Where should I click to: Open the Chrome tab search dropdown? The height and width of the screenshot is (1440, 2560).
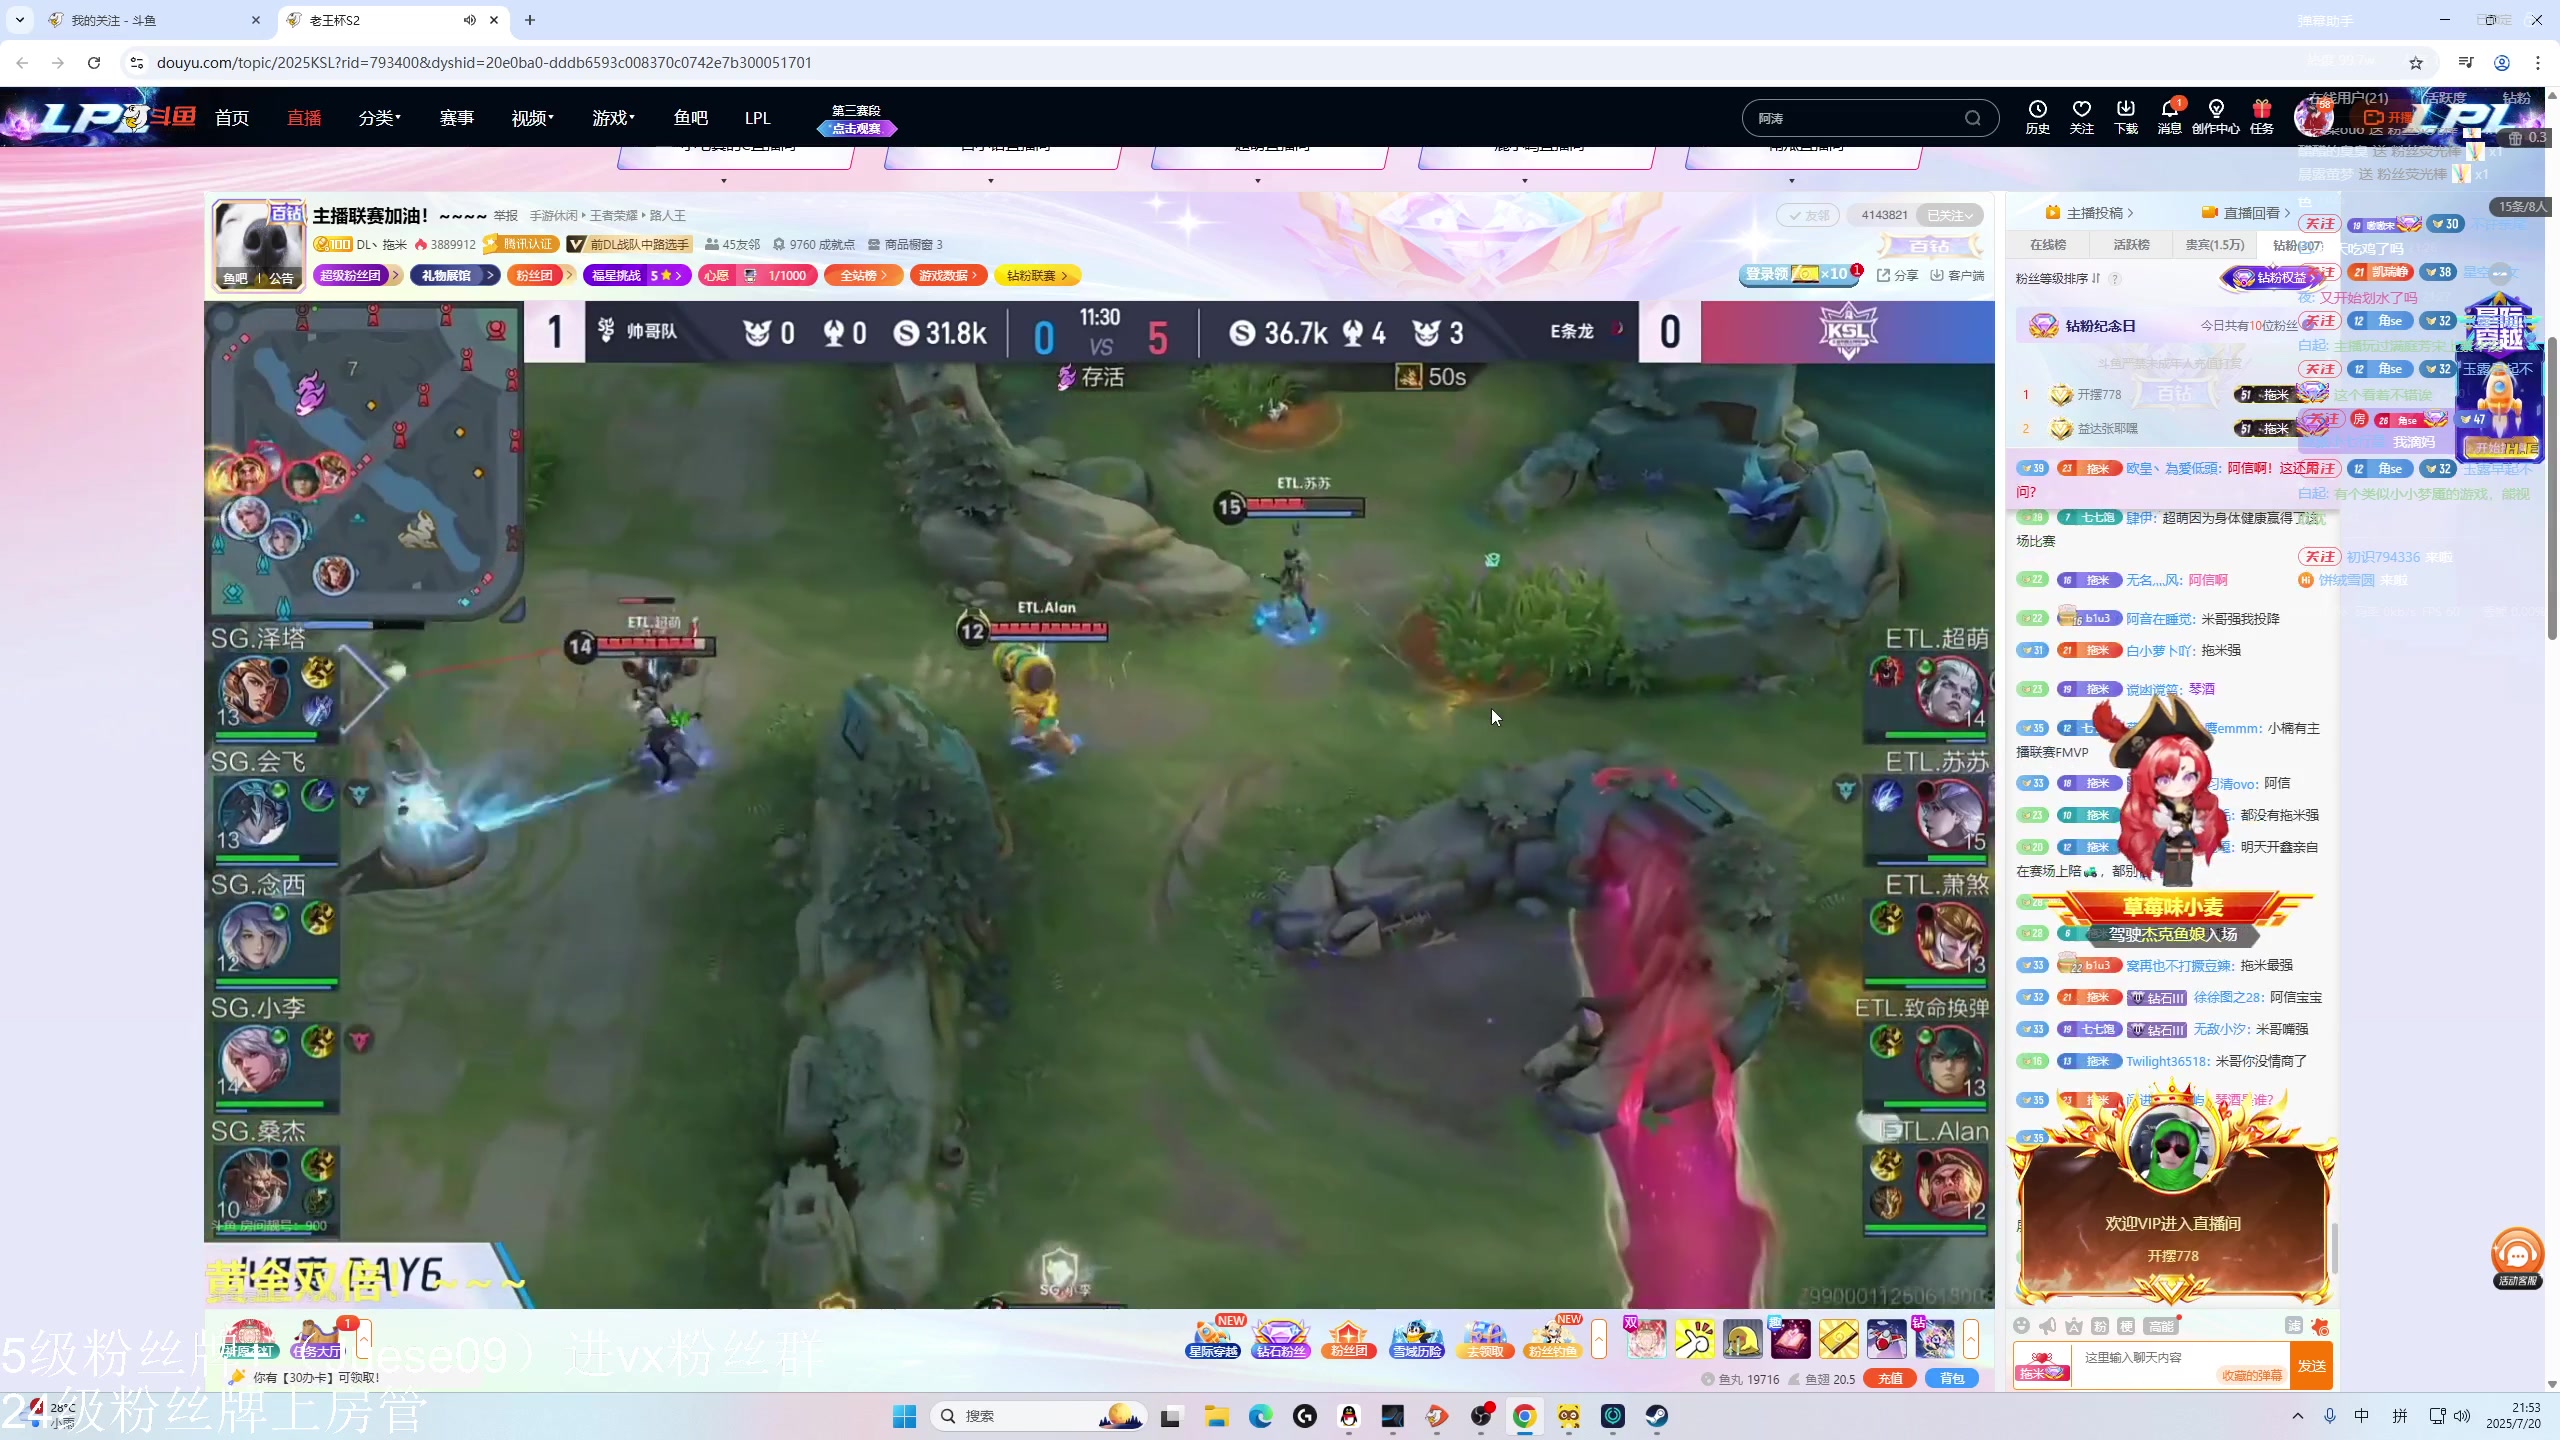pyautogui.click(x=20, y=20)
